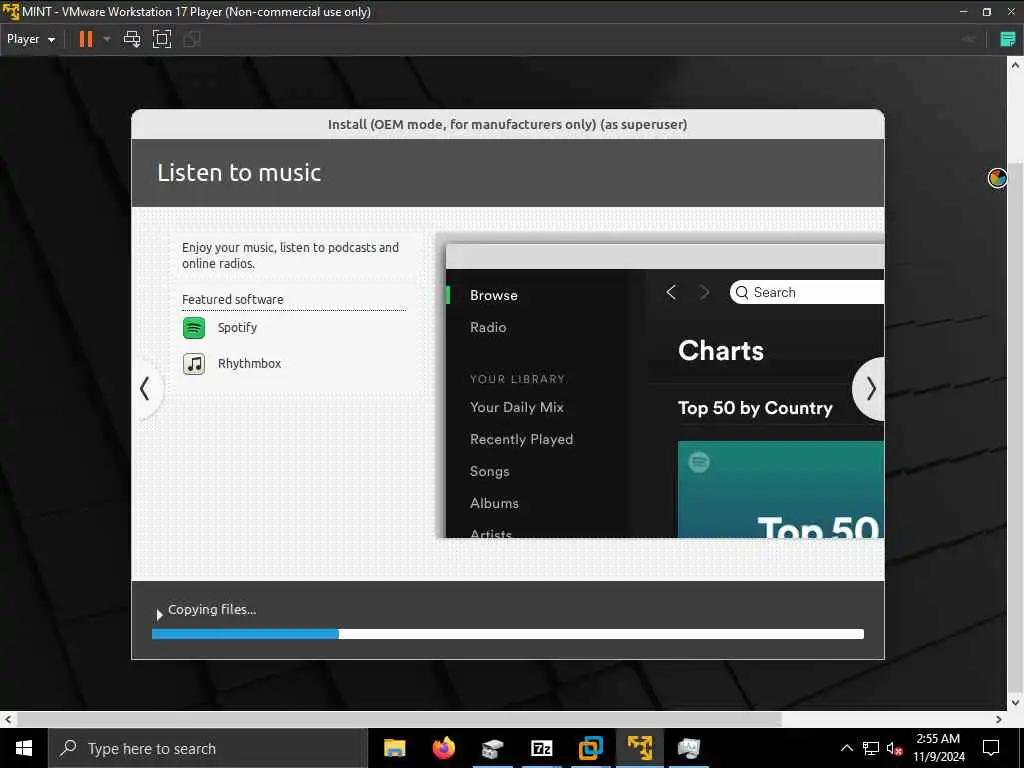Image resolution: width=1024 pixels, height=768 pixels.
Task: Open File Explorer from the taskbar
Action: coord(394,748)
